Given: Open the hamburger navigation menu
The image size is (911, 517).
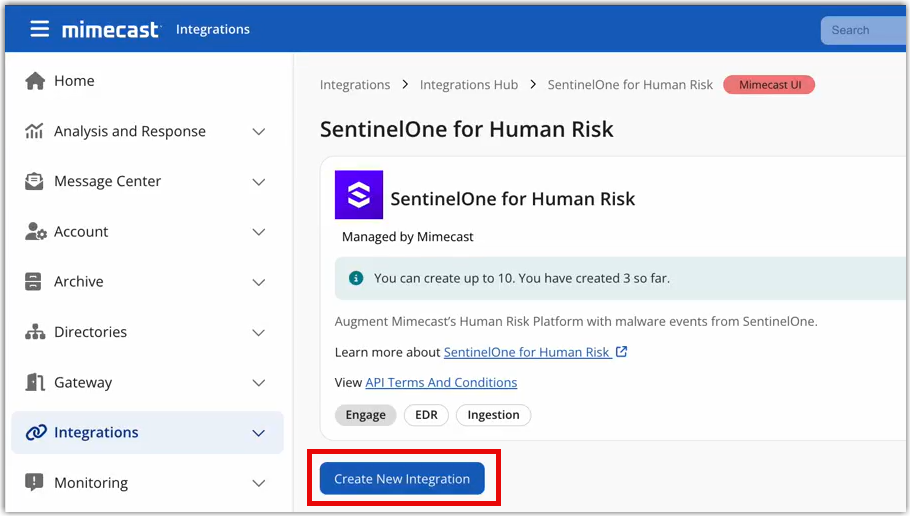Looking at the screenshot, I should pos(40,28).
